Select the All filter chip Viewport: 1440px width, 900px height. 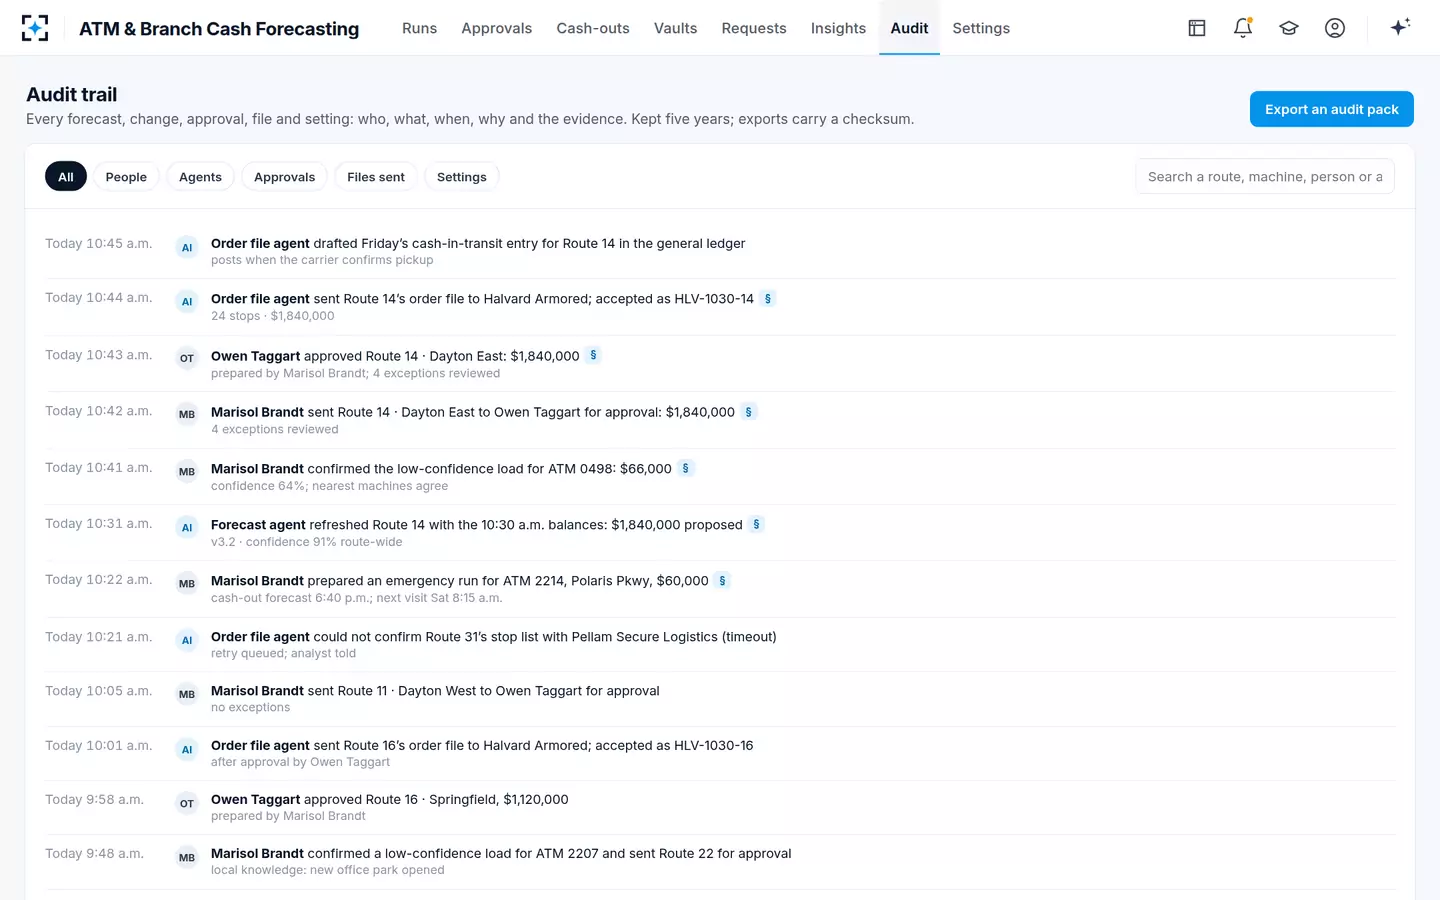coord(66,176)
